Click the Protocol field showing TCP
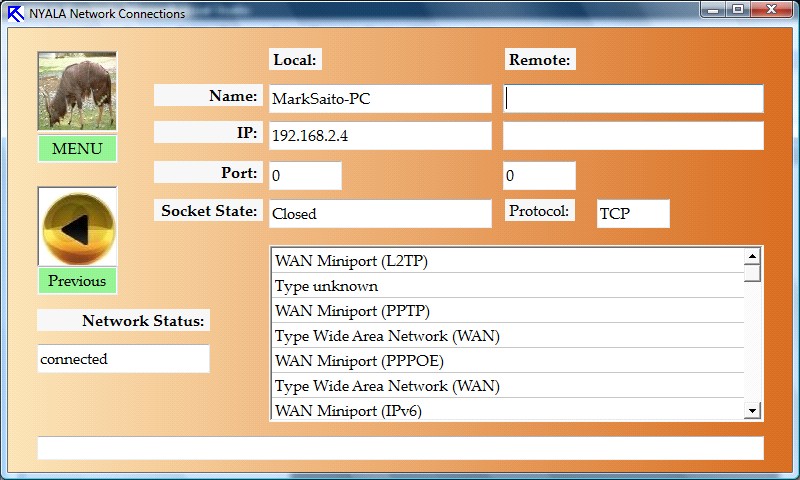Image resolution: width=800 pixels, height=480 pixels. coord(632,213)
